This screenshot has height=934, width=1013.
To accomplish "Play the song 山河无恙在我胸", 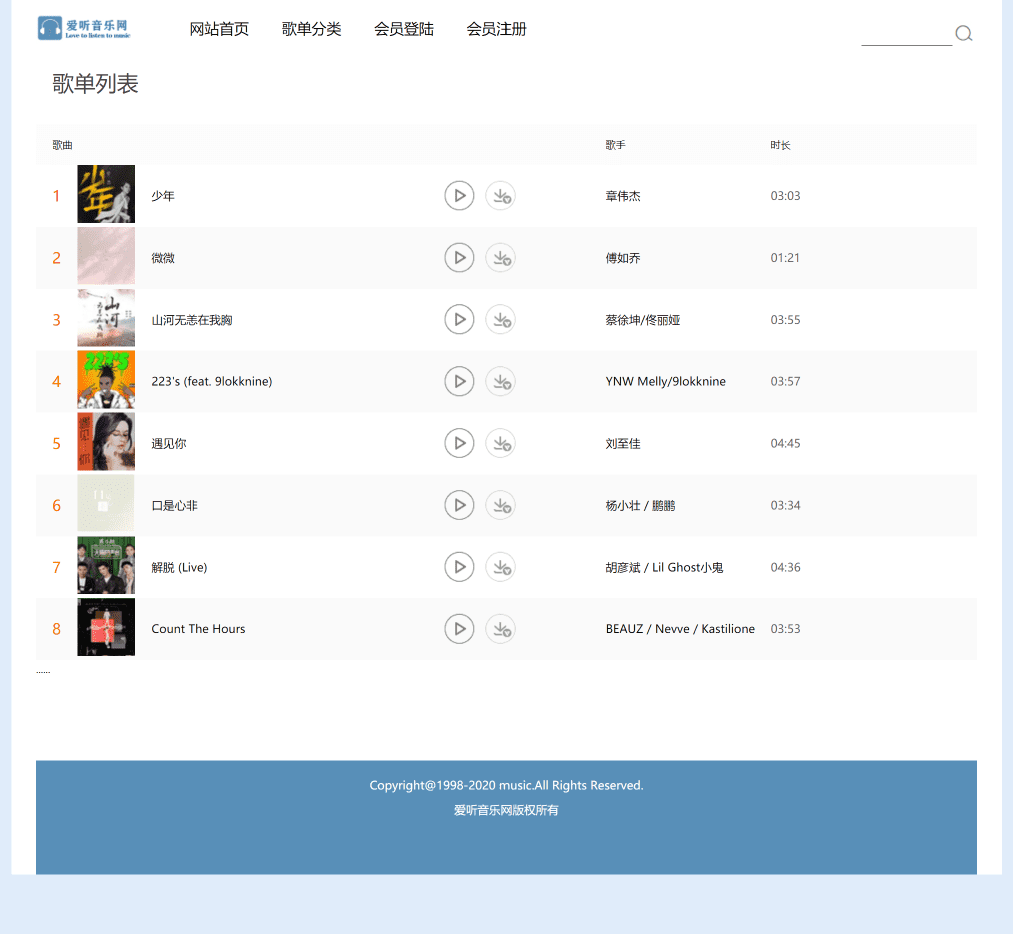I will [x=459, y=320].
